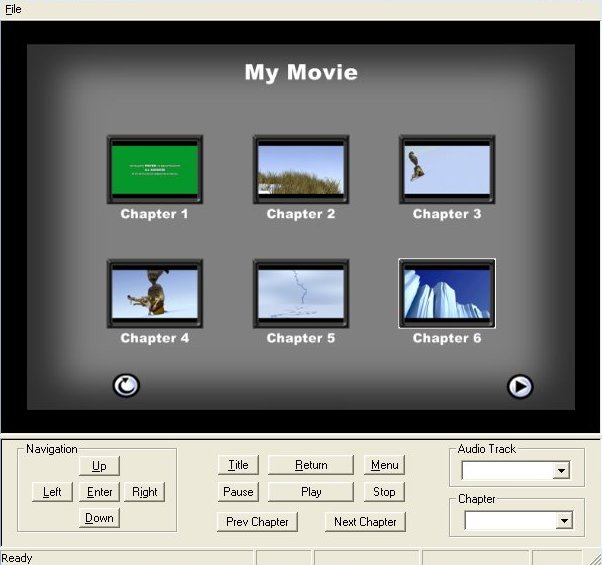
Task: Click the circular return arrow icon in menu
Action: [x=125, y=385]
